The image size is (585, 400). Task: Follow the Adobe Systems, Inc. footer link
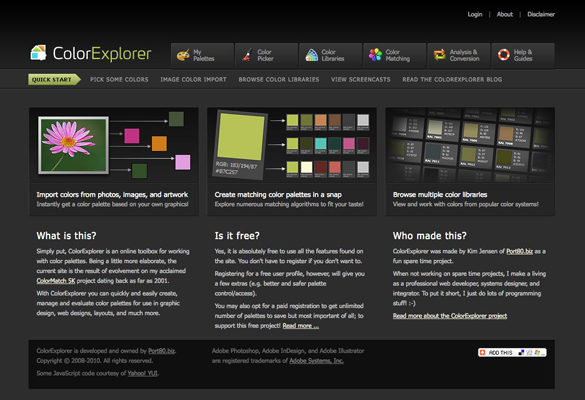coord(316,360)
